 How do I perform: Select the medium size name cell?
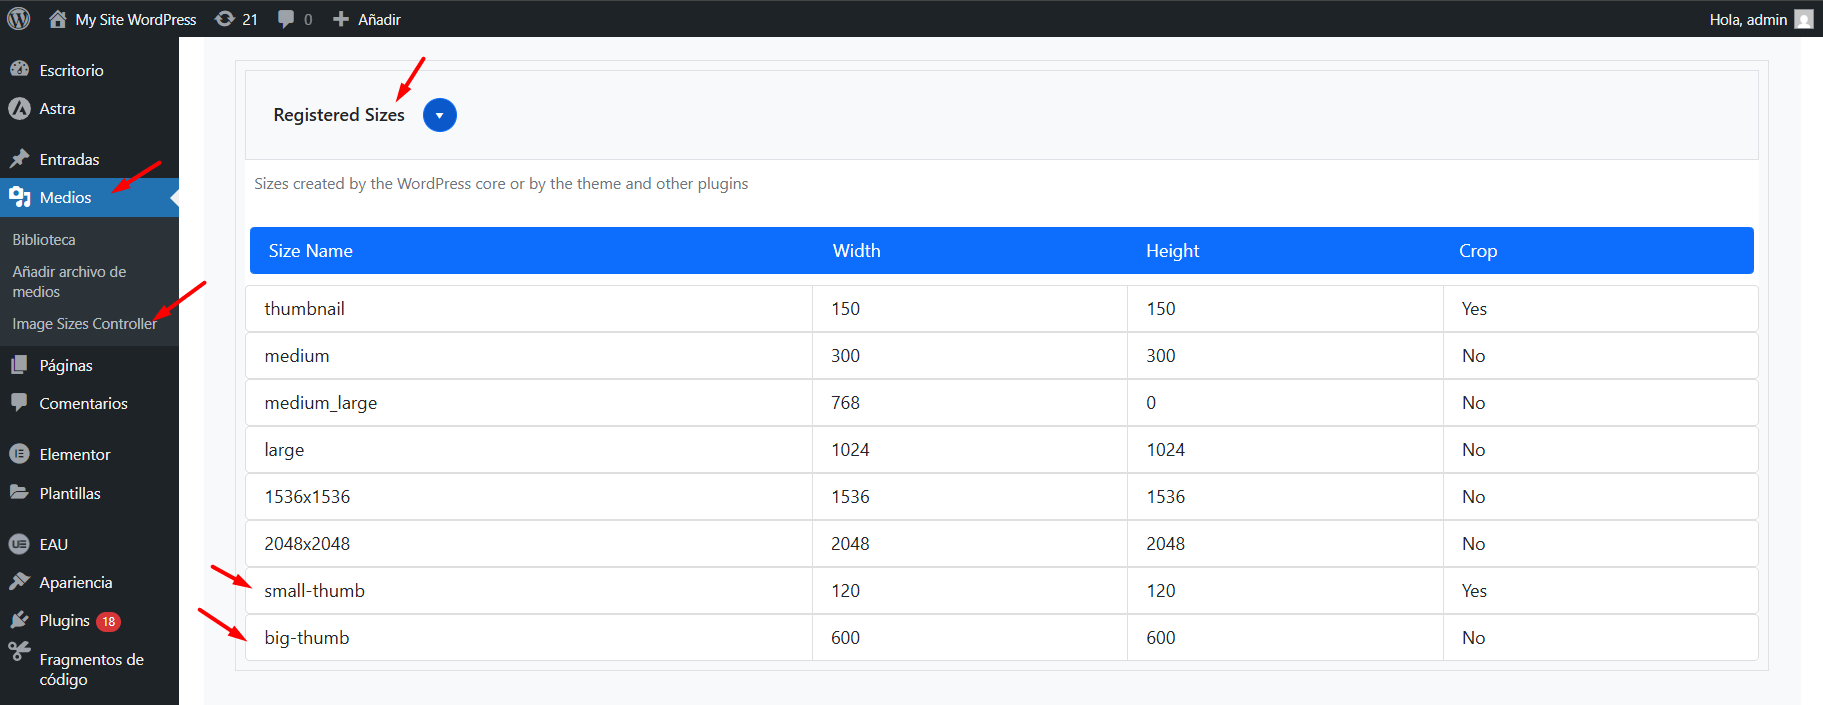click(x=529, y=356)
